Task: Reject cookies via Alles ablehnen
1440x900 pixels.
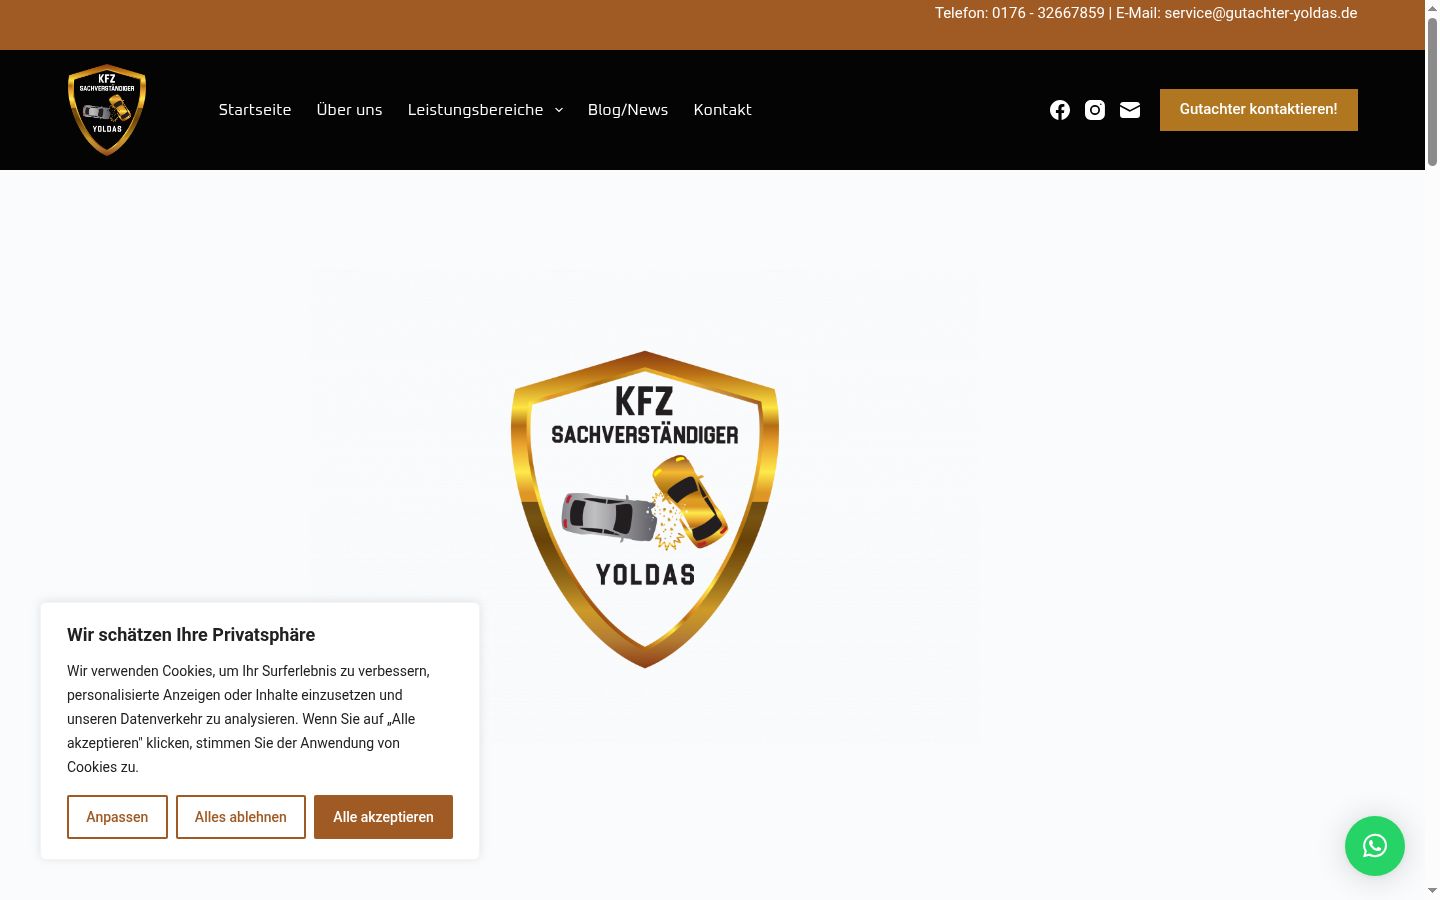Action: (241, 817)
